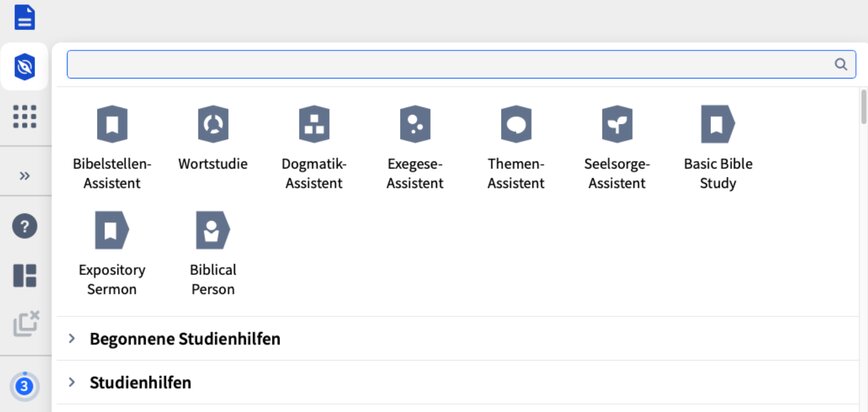Start the Expository Sermon workflow
This screenshot has width=868, height=412.
click(x=112, y=231)
